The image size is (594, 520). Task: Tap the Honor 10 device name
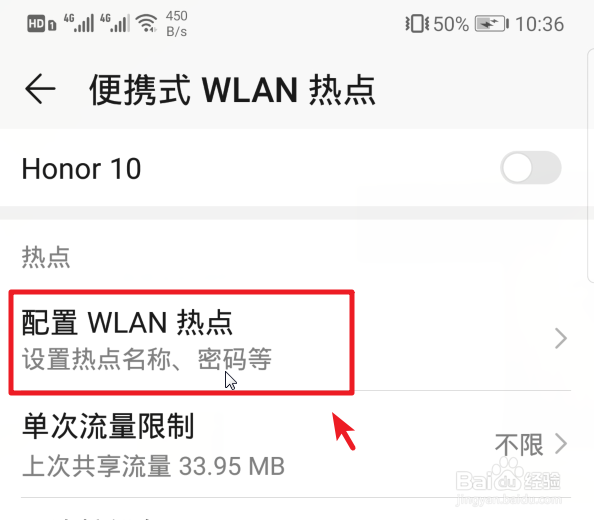pyautogui.click(x=81, y=169)
